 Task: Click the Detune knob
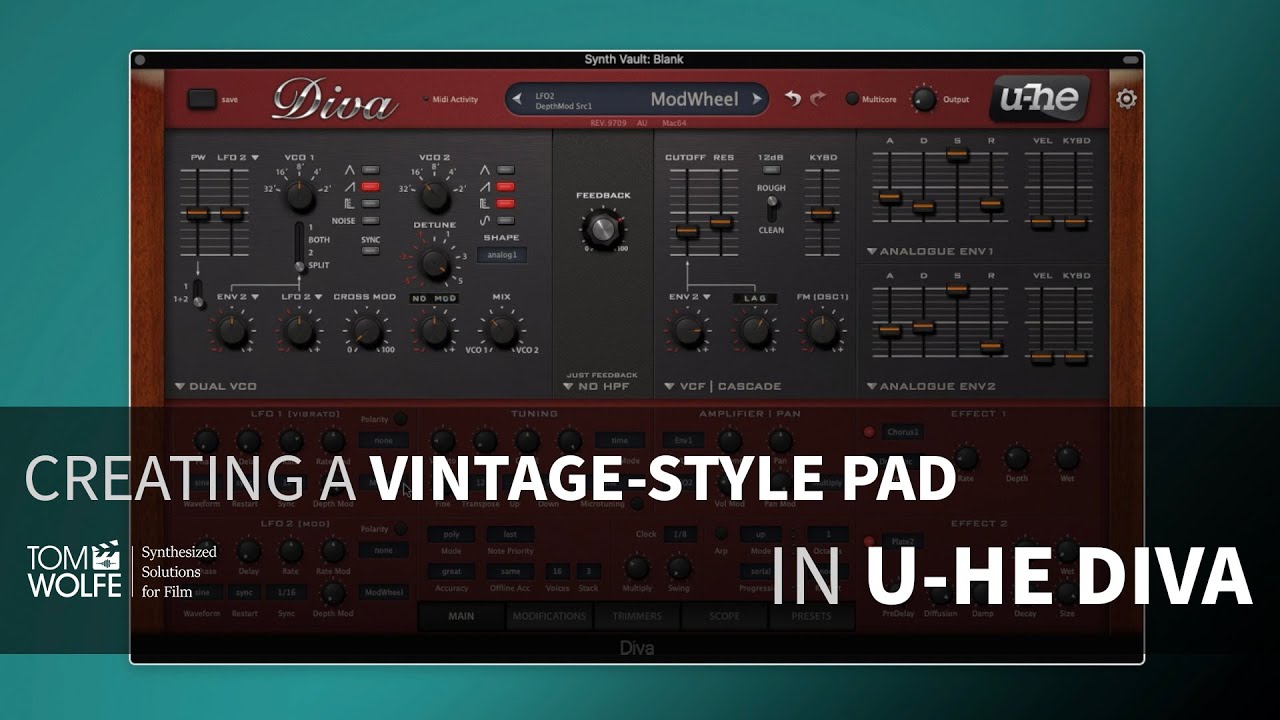[434, 264]
